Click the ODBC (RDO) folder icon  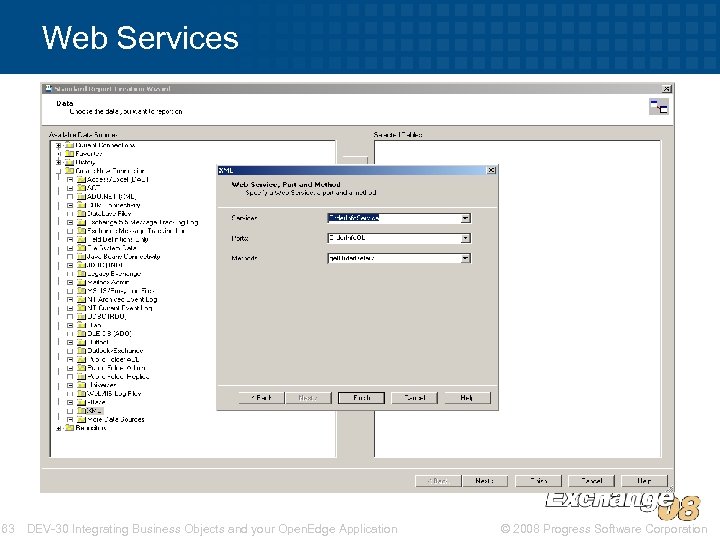pyautogui.click(x=82, y=317)
